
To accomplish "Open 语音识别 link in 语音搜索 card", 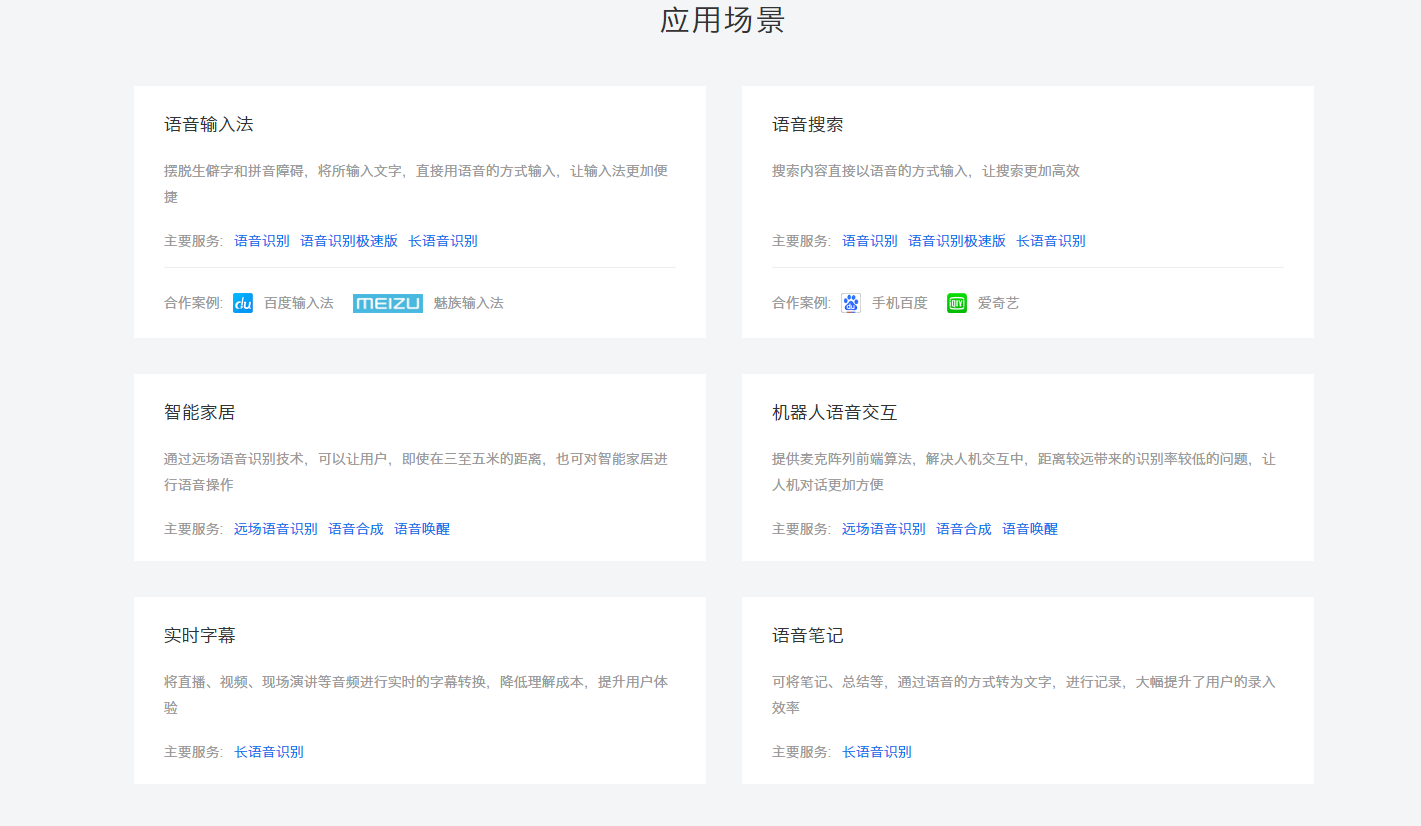I will (870, 241).
